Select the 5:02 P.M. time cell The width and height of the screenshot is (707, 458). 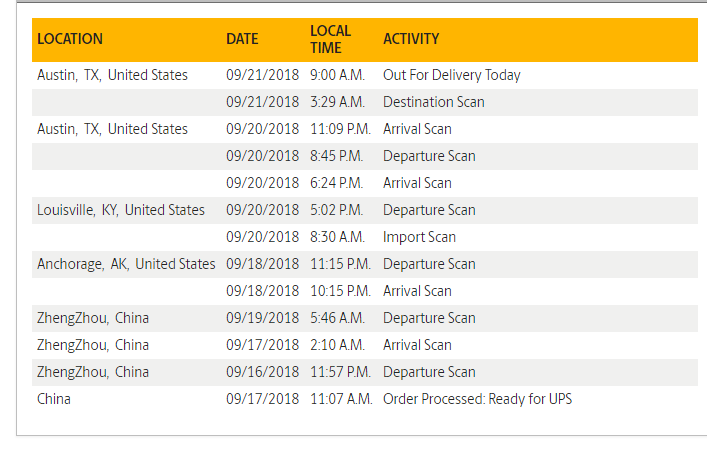pyautogui.click(x=336, y=210)
